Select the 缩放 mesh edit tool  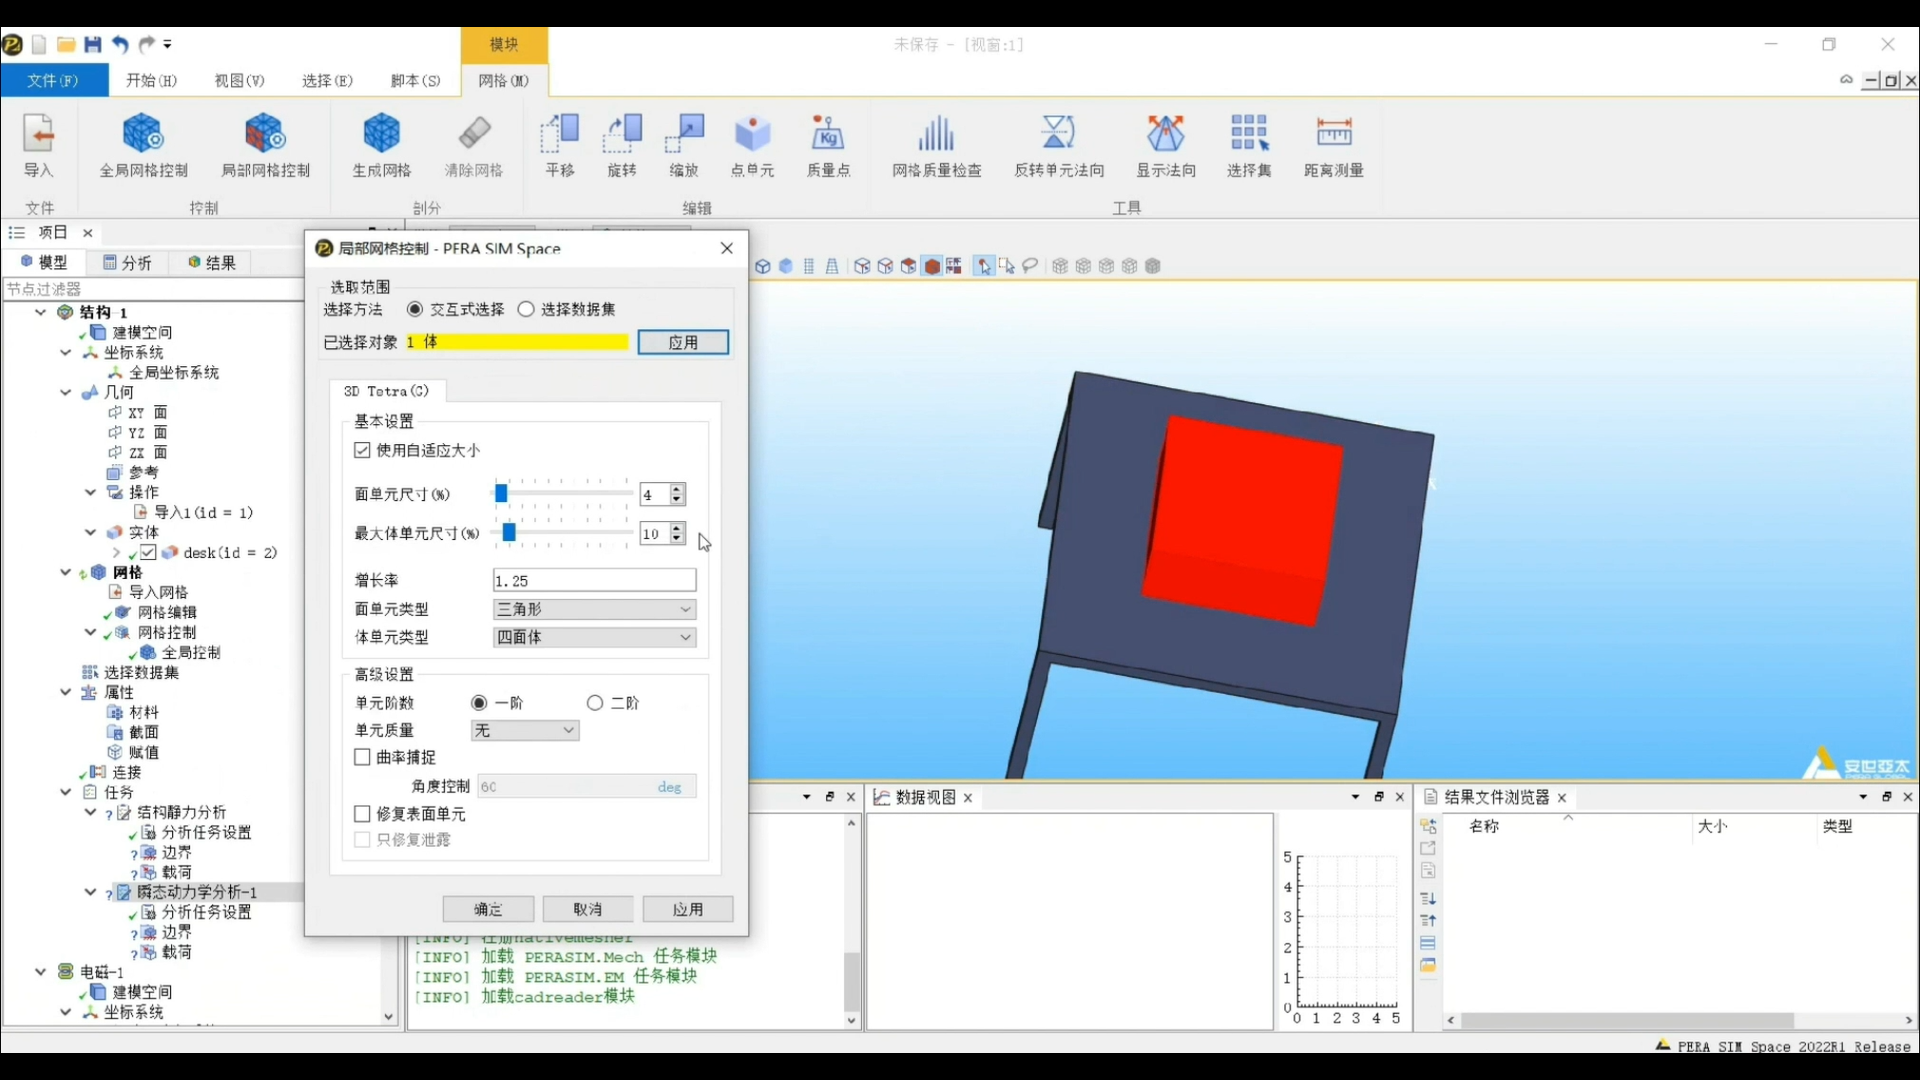(x=684, y=145)
